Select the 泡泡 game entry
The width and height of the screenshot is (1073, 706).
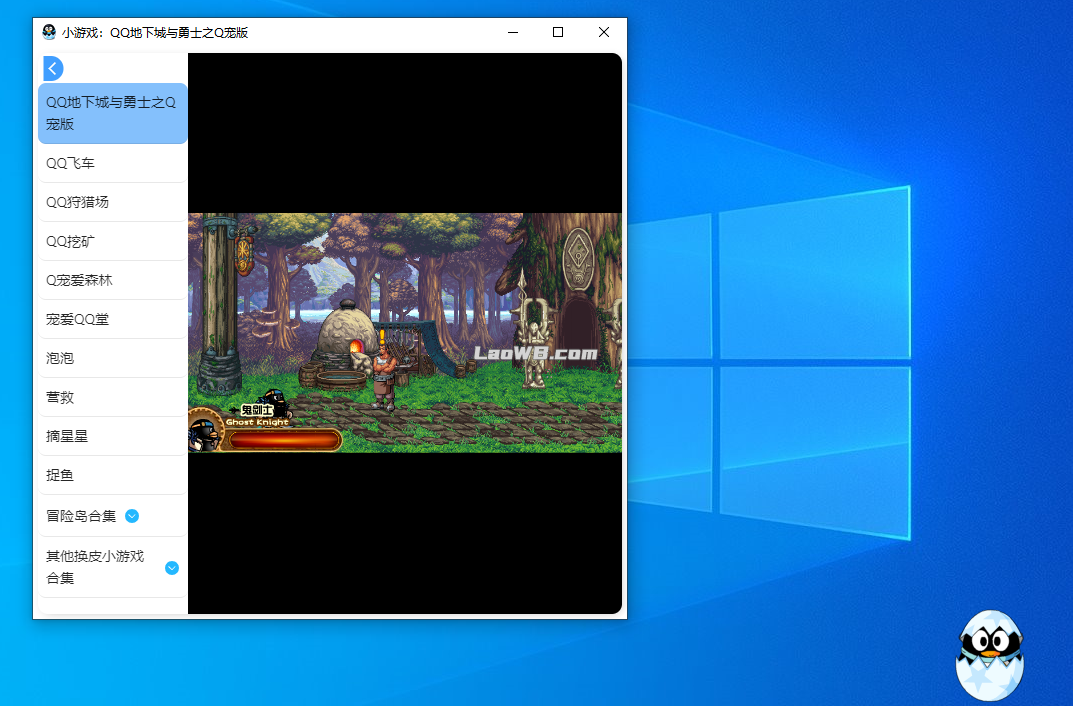pyautogui.click(x=113, y=358)
